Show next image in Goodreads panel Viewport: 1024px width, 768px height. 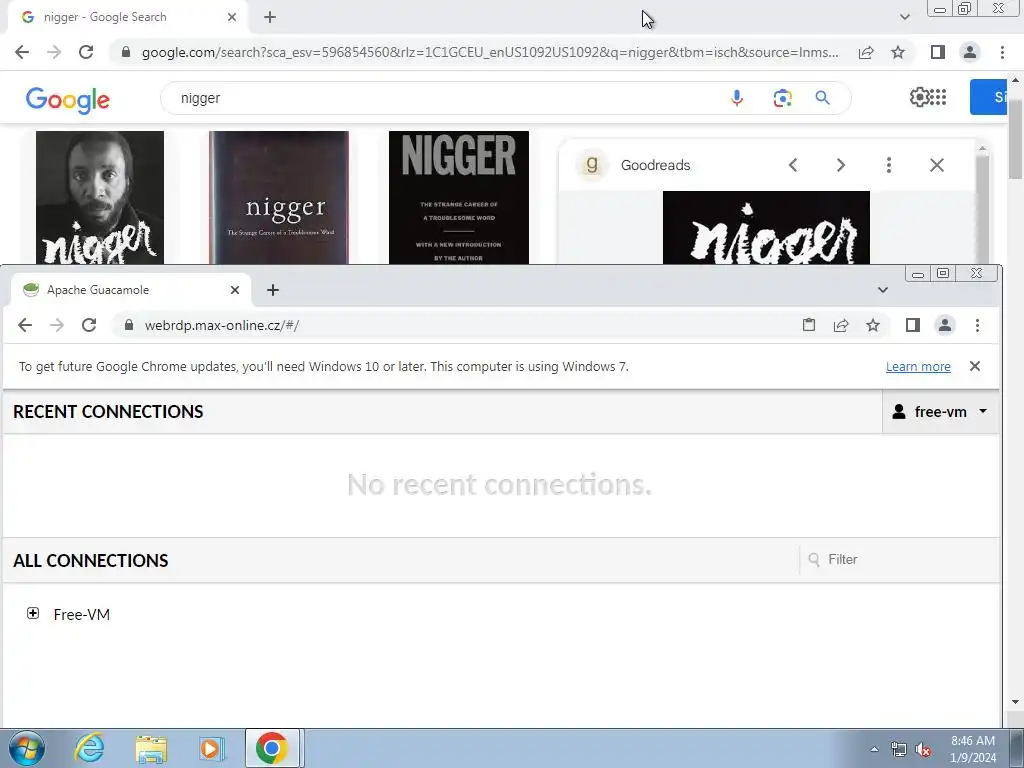(840, 165)
